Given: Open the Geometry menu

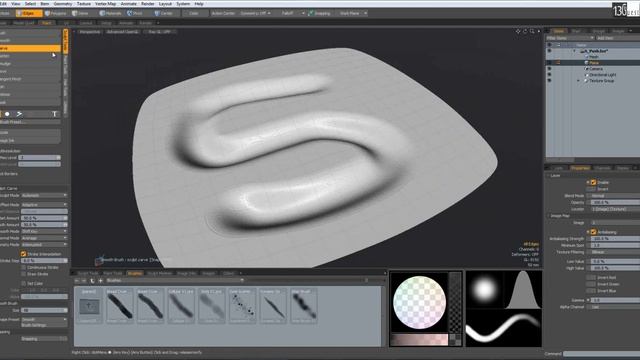Looking at the screenshot, I should point(63,4).
